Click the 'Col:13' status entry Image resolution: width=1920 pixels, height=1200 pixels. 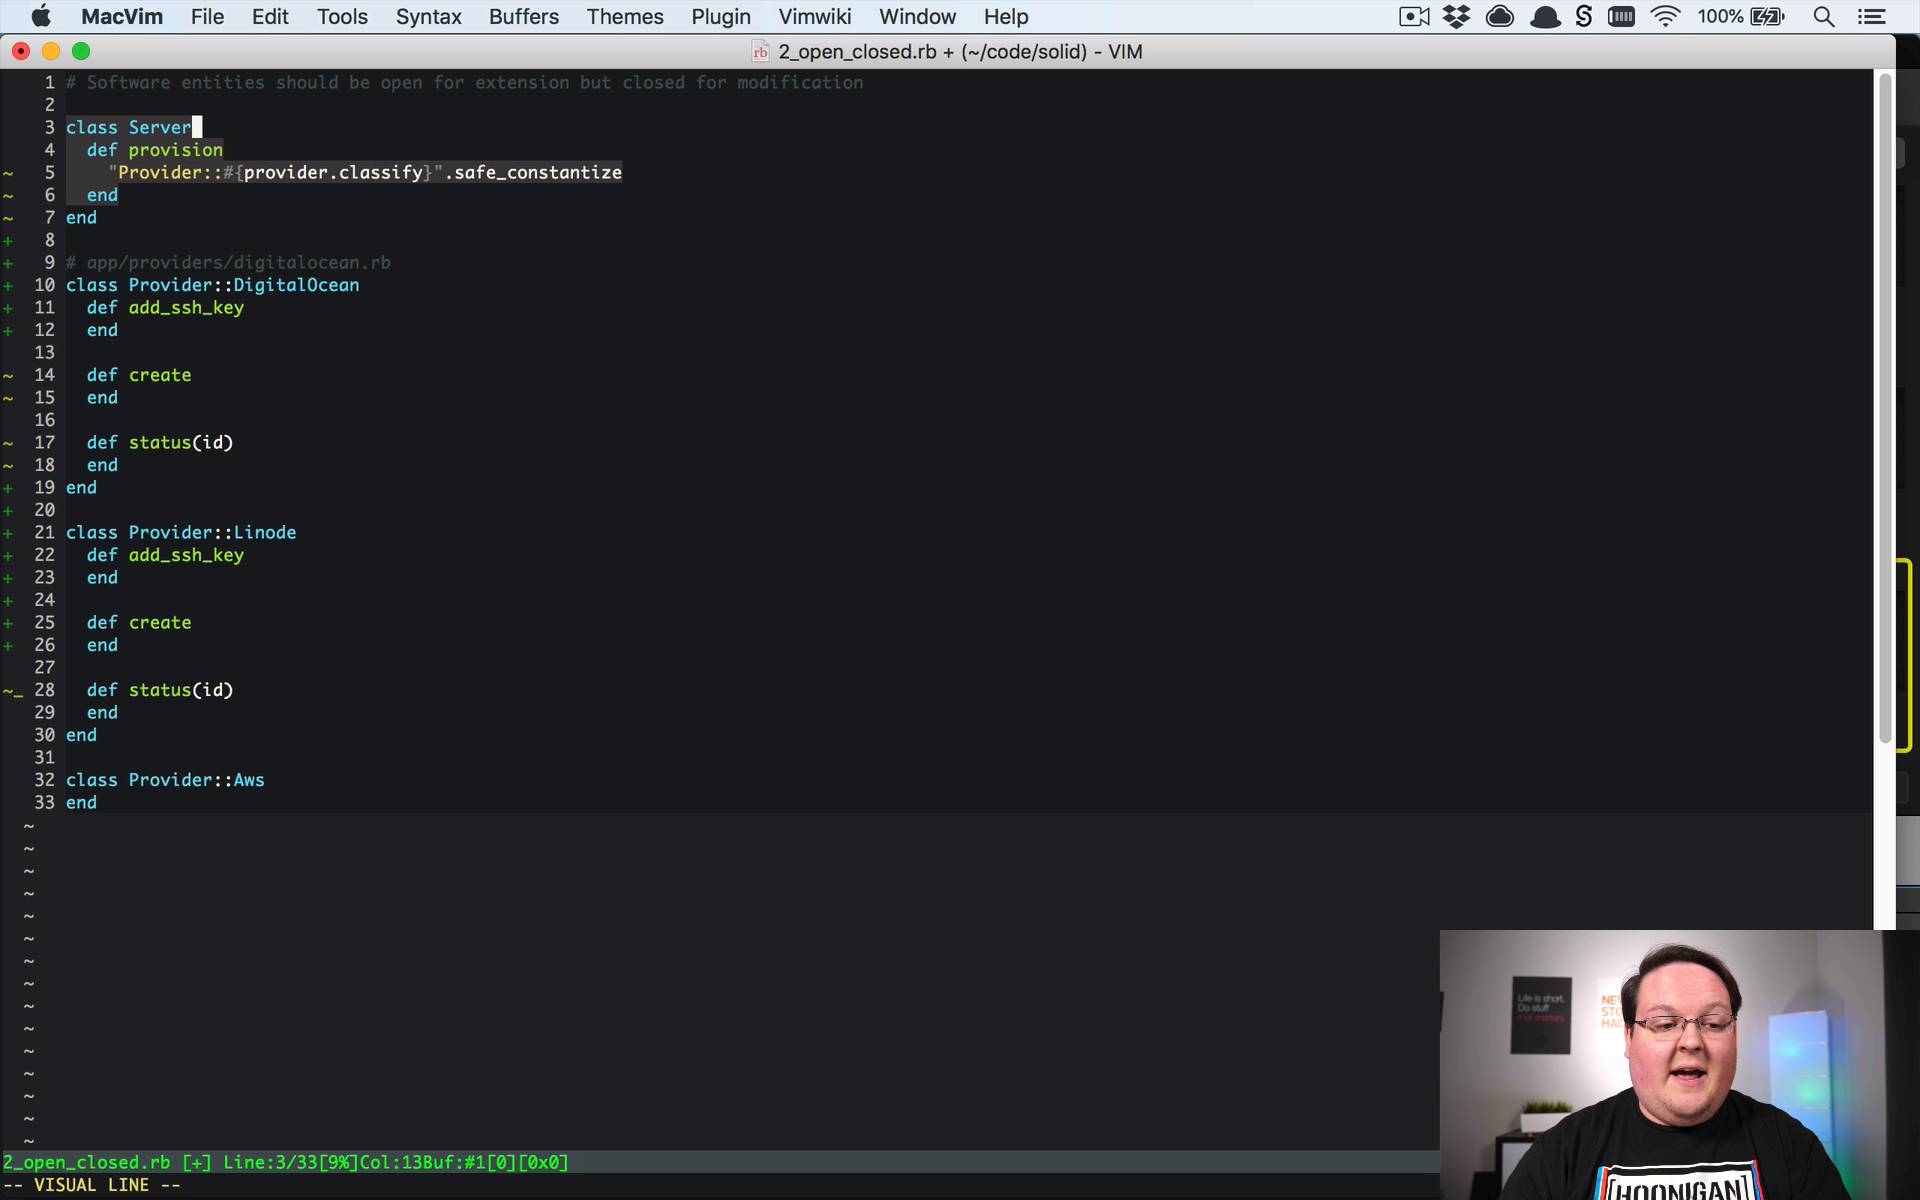(x=390, y=1162)
